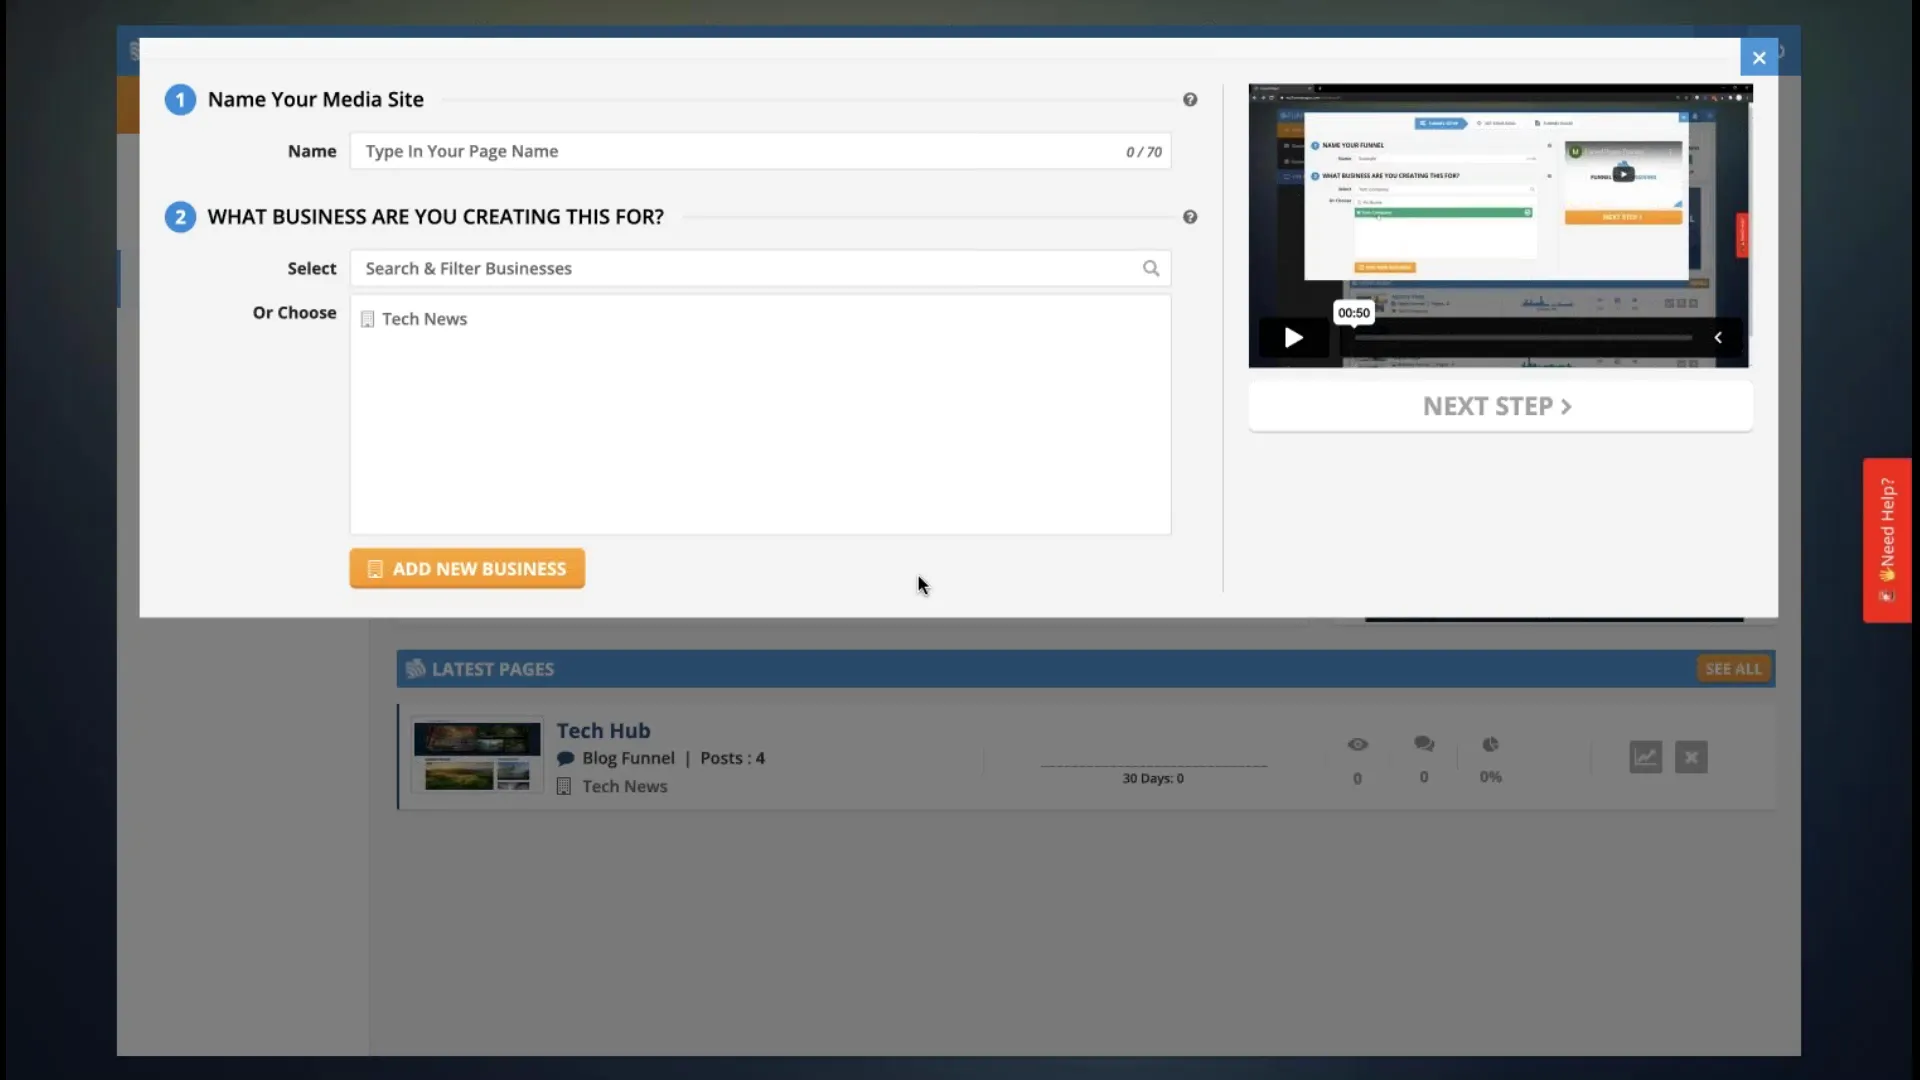The width and height of the screenshot is (1920, 1080).
Task: Open stats chart icon for Tech Hub
Action: pos(1645,757)
